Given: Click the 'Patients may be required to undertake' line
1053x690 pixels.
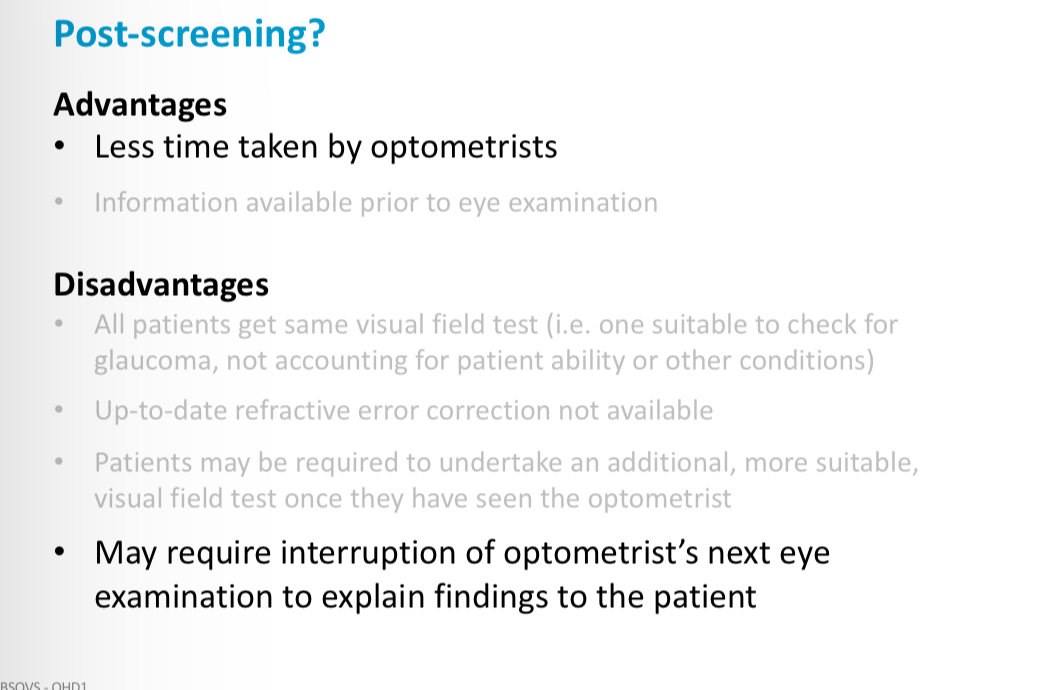Looking at the screenshot, I should (506, 463).
